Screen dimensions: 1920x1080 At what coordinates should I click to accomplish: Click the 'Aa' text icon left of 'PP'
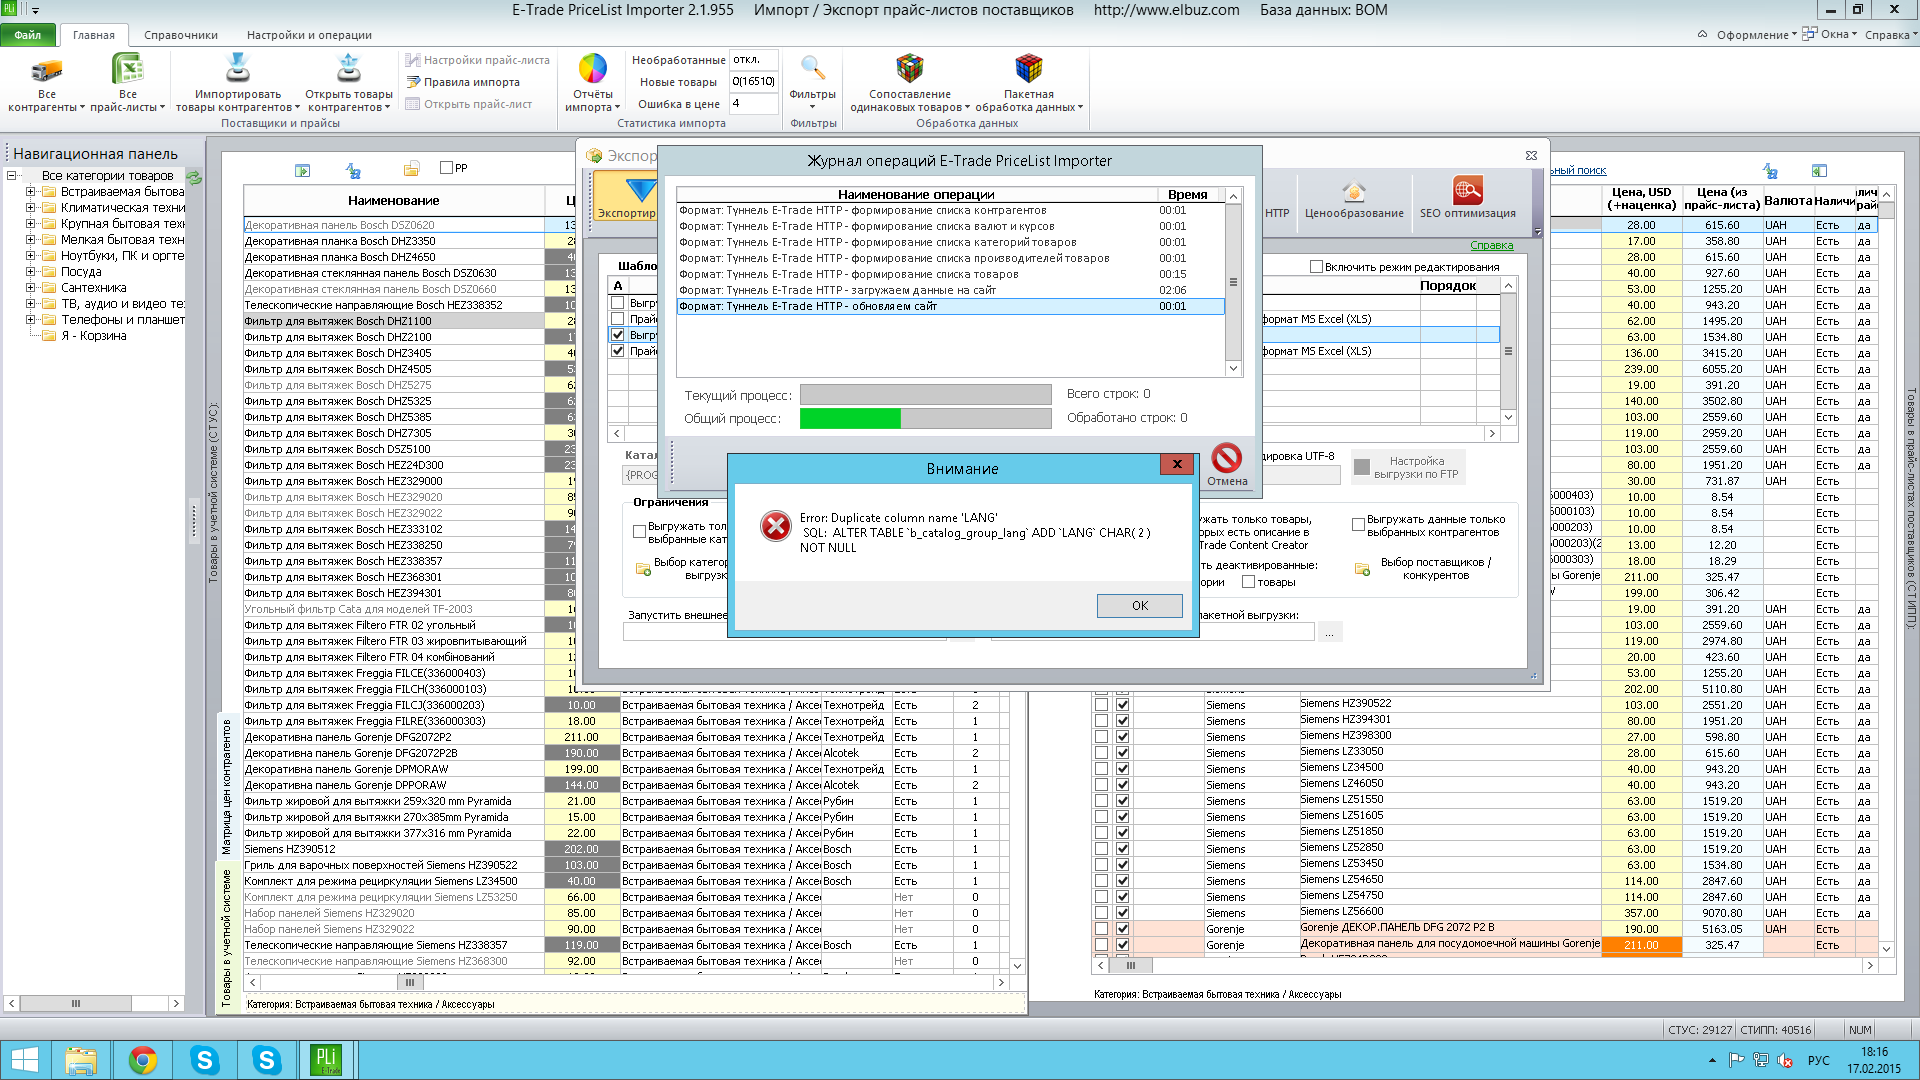352,170
